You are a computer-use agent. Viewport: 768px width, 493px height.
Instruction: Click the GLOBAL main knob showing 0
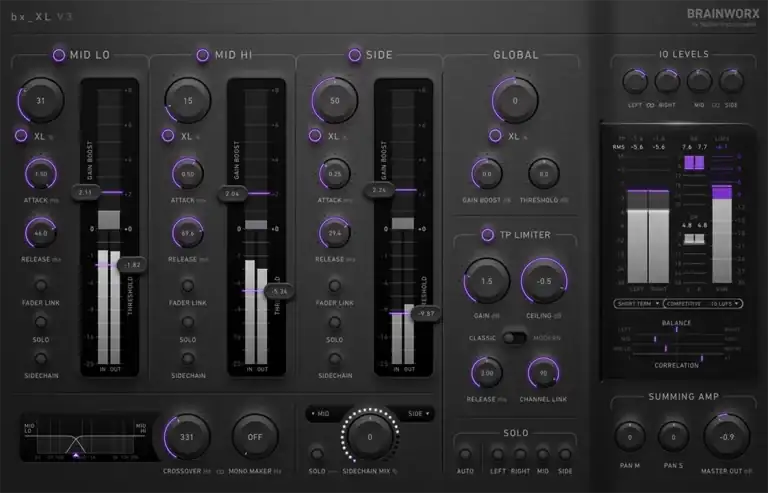coord(515,100)
